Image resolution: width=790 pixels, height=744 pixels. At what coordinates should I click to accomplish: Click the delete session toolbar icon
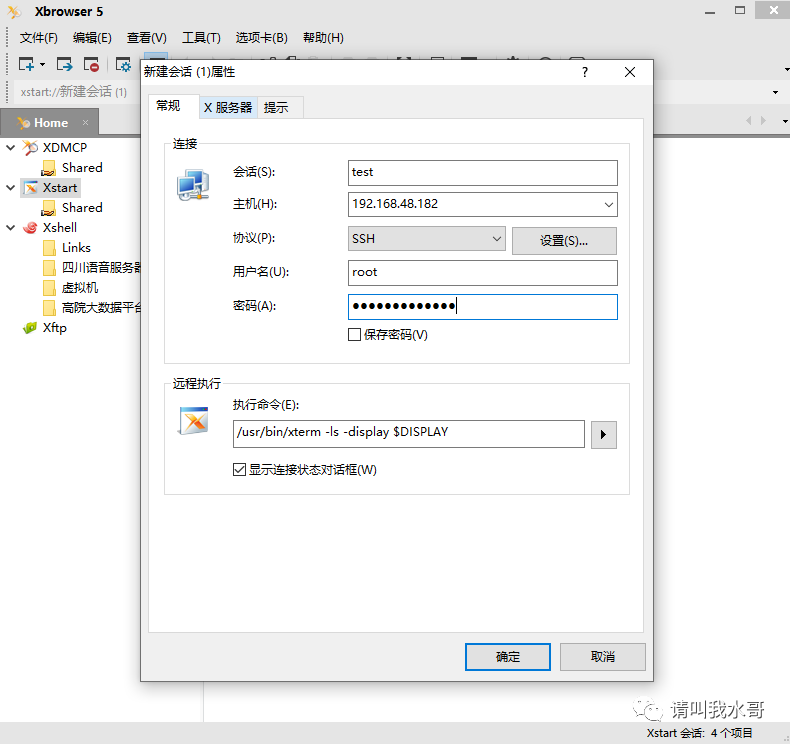pos(91,64)
